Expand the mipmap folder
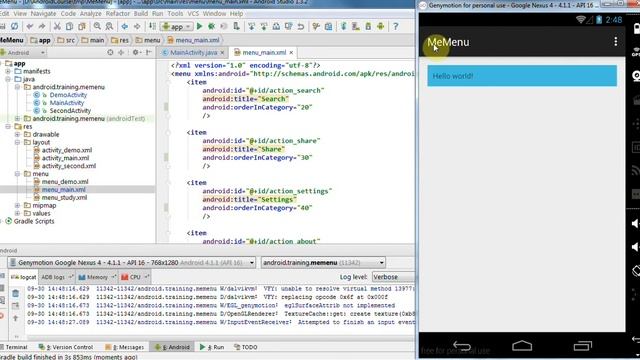 tap(17, 205)
